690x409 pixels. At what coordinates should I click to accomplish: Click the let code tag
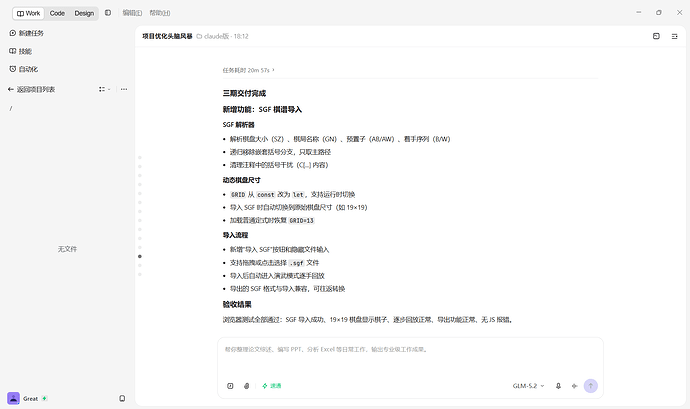click(298, 195)
